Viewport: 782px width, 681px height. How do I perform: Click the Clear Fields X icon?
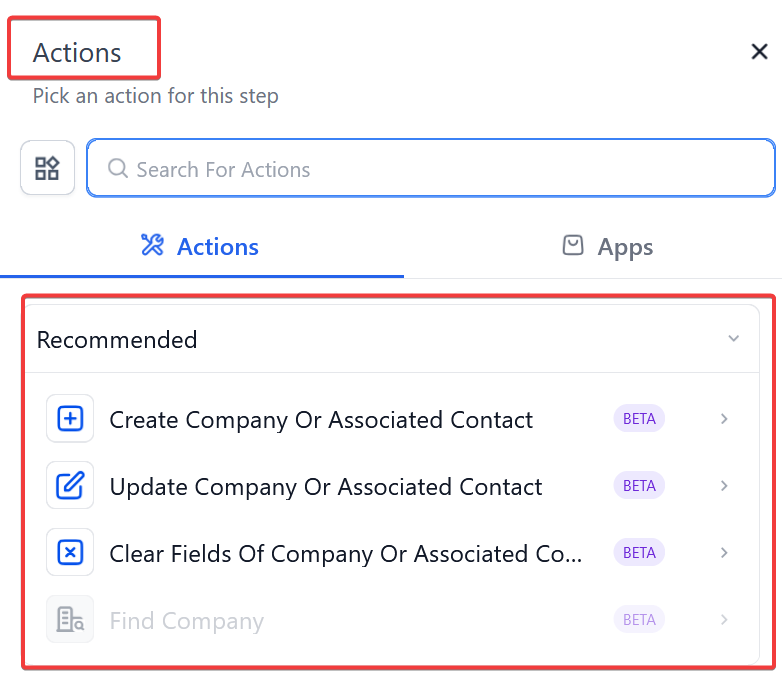tap(70, 553)
